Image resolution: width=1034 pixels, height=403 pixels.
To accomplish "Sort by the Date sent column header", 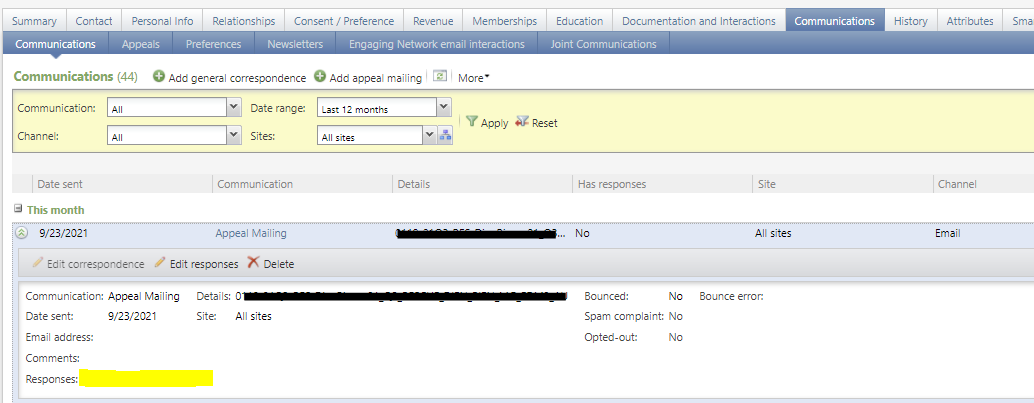I will point(123,184).
